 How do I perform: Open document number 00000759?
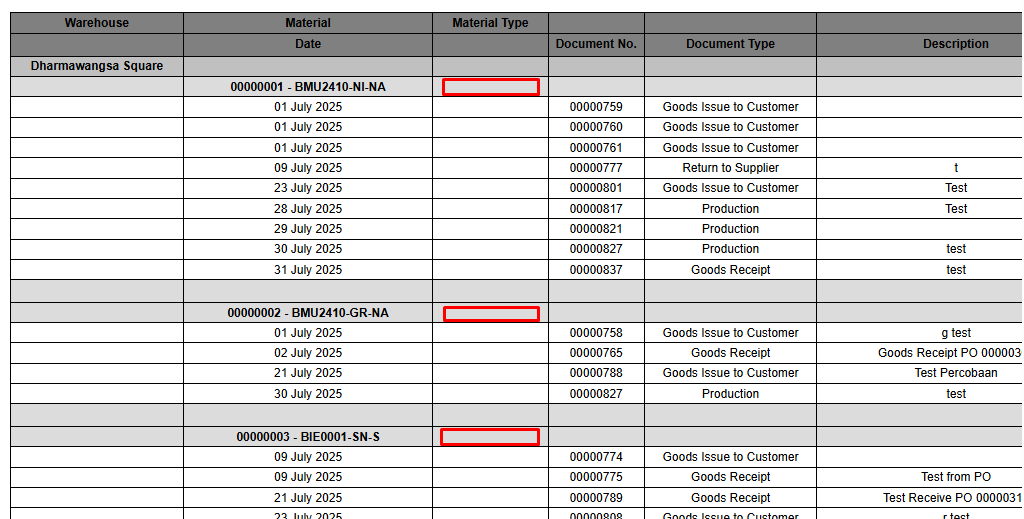pos(596,107)
